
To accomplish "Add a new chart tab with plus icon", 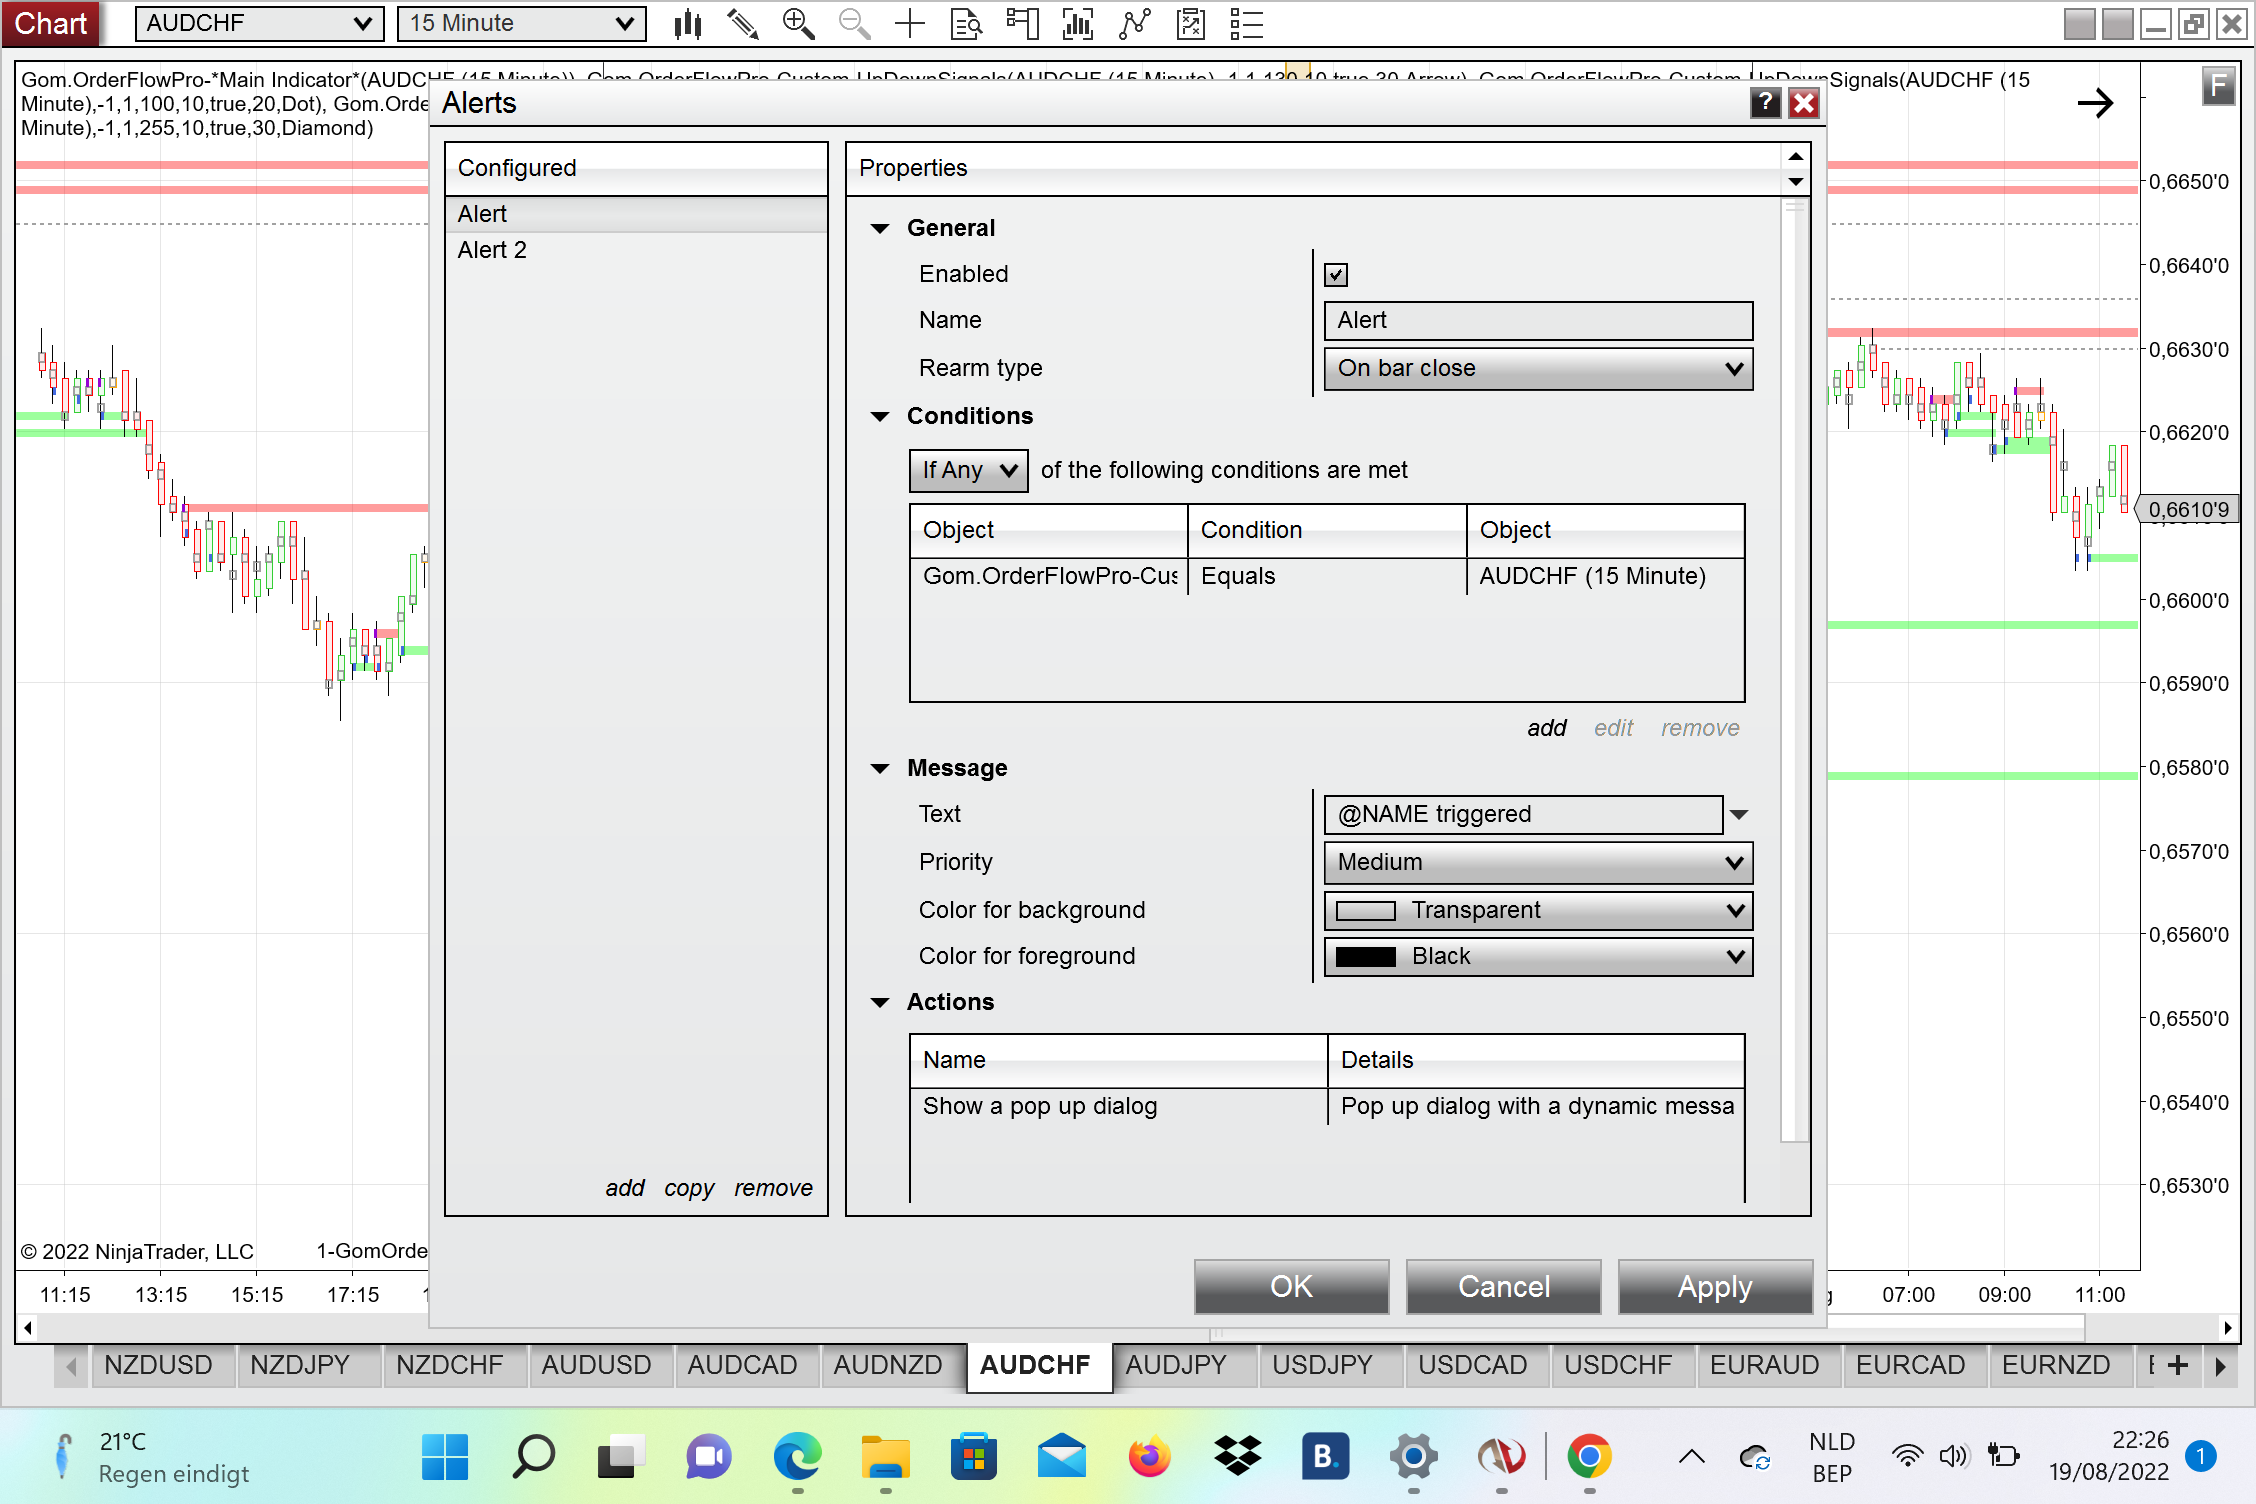I will (2178, 1365).
